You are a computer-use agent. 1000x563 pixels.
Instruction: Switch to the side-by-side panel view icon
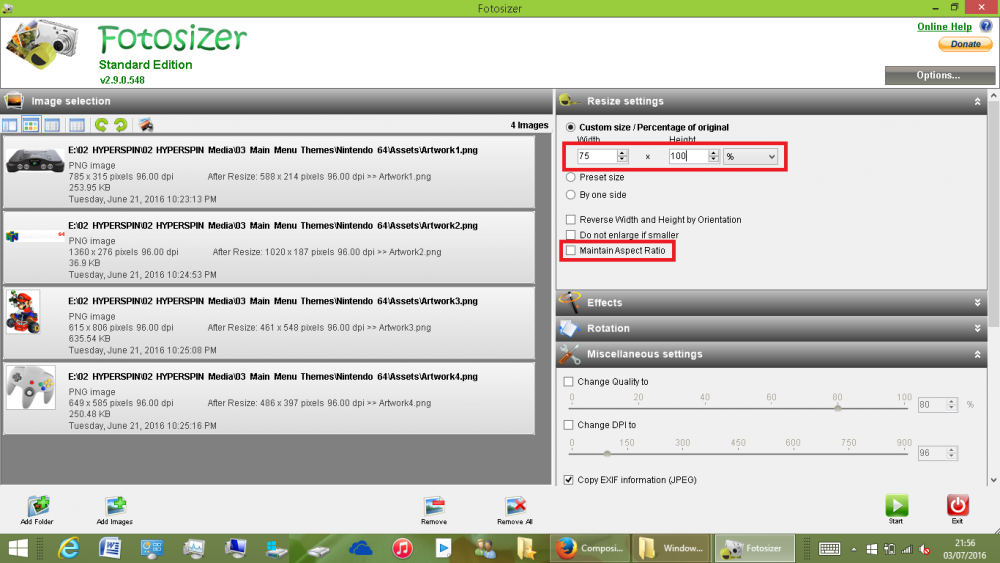point(10,125)
